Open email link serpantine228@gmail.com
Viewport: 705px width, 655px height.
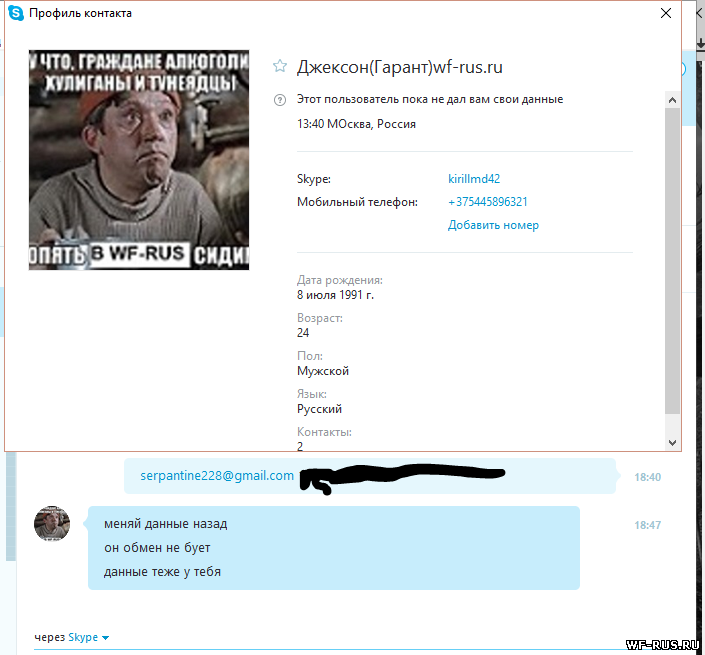(x=217, y=476)
